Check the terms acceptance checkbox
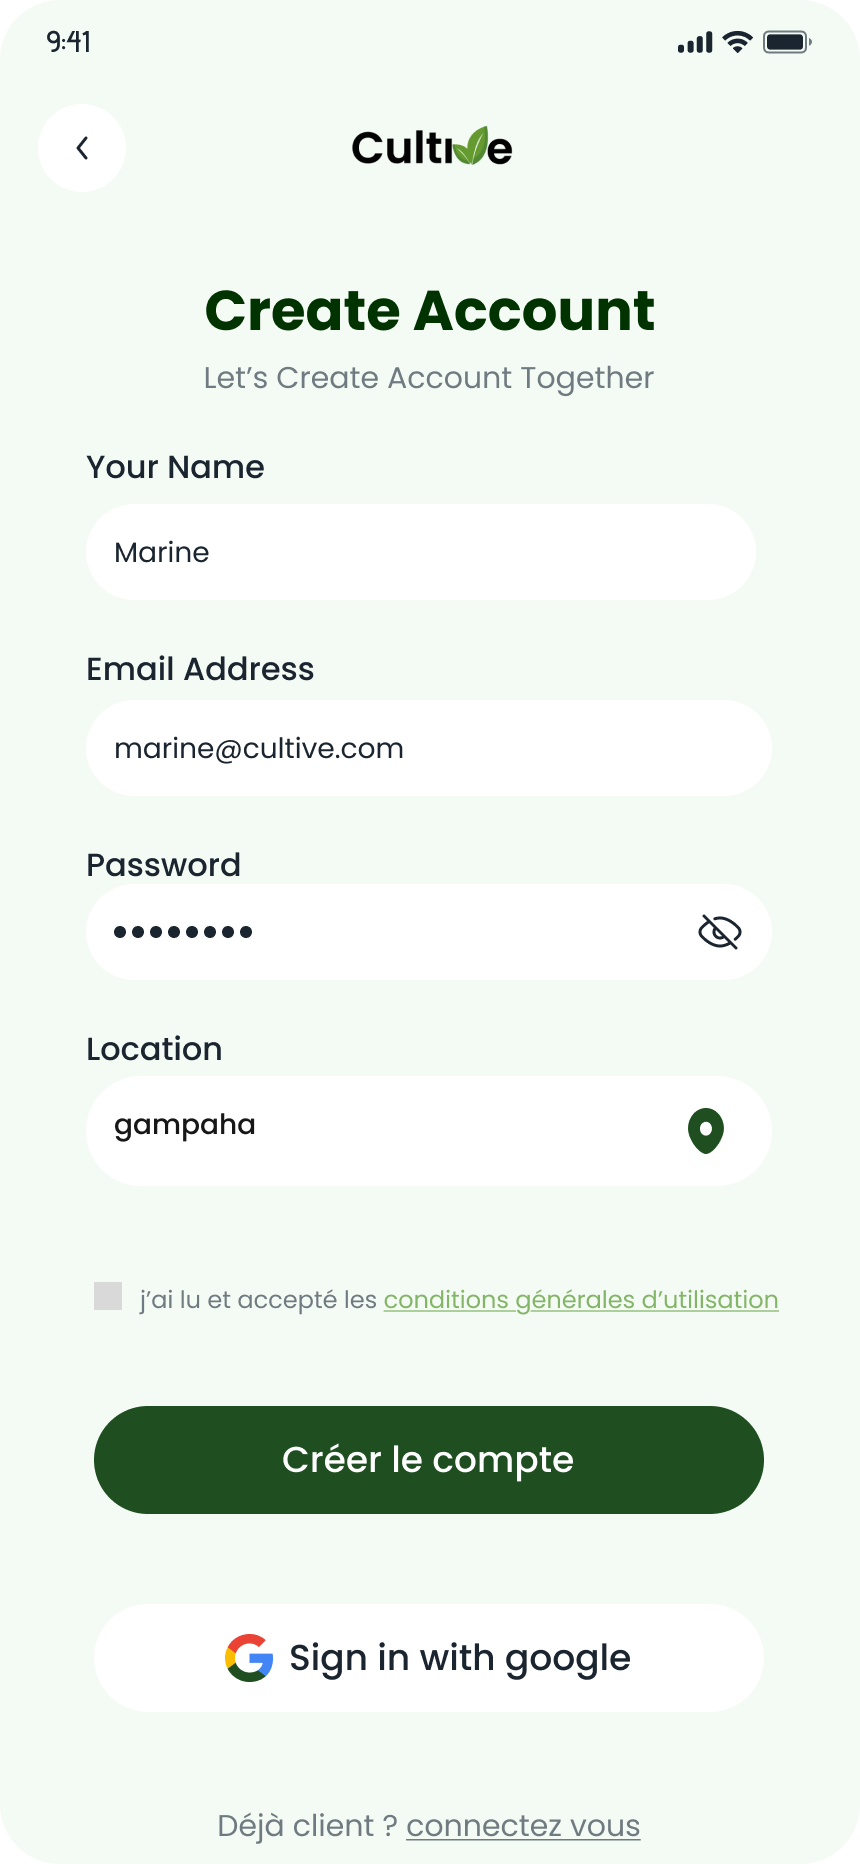The width and height of the screenshot is (860, 1864). coord(108,1296)
